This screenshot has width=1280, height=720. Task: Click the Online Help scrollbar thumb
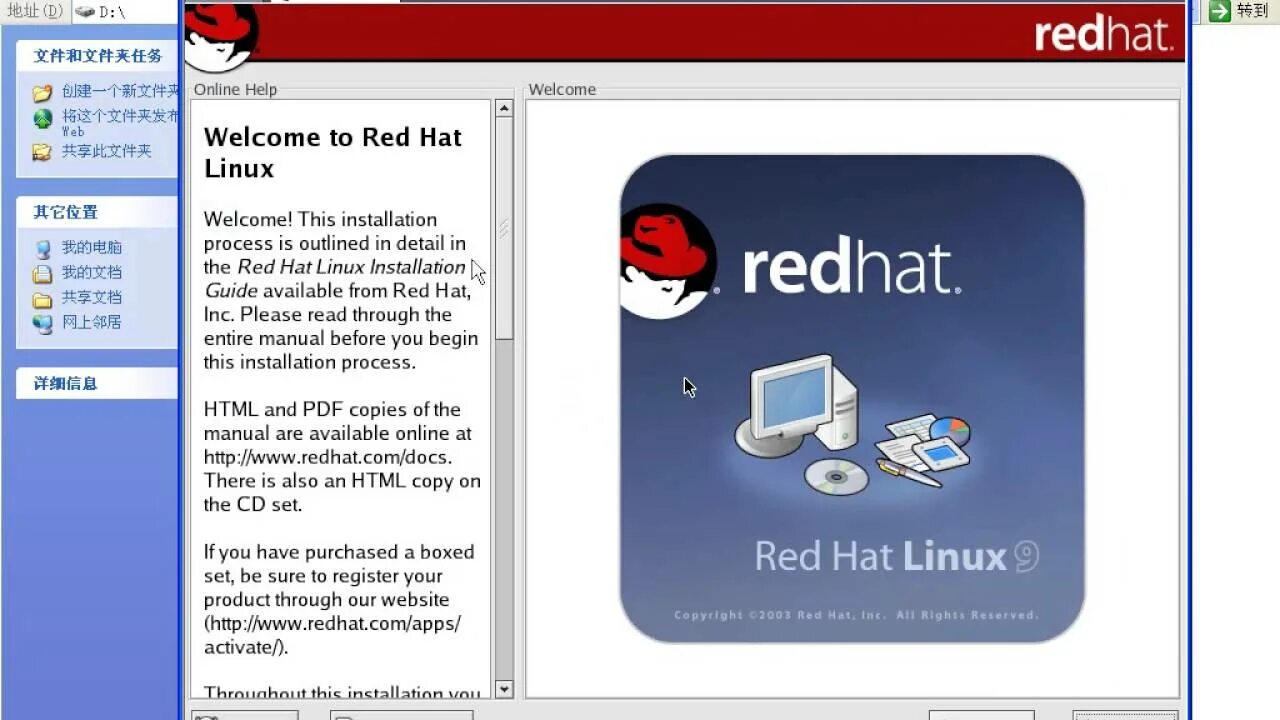click(504, 229)
